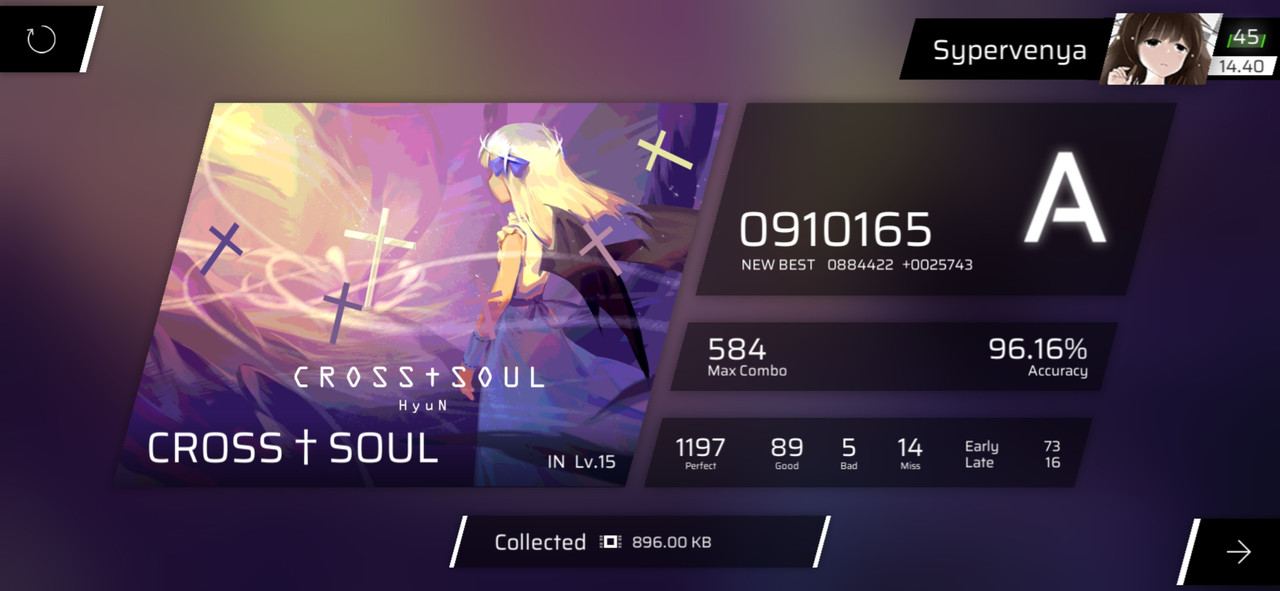
Task: Tap the Collected data banner
Action: 640,542
